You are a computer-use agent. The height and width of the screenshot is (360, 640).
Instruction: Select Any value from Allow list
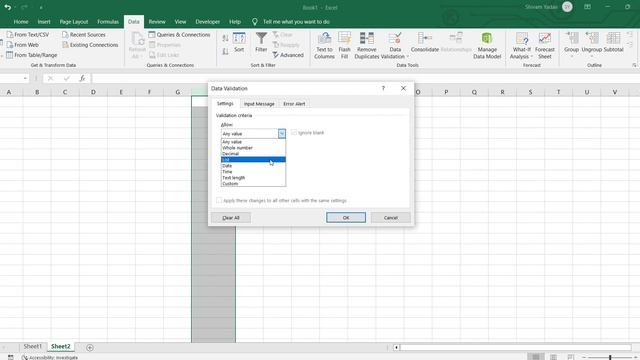click(x=253, y=142)
